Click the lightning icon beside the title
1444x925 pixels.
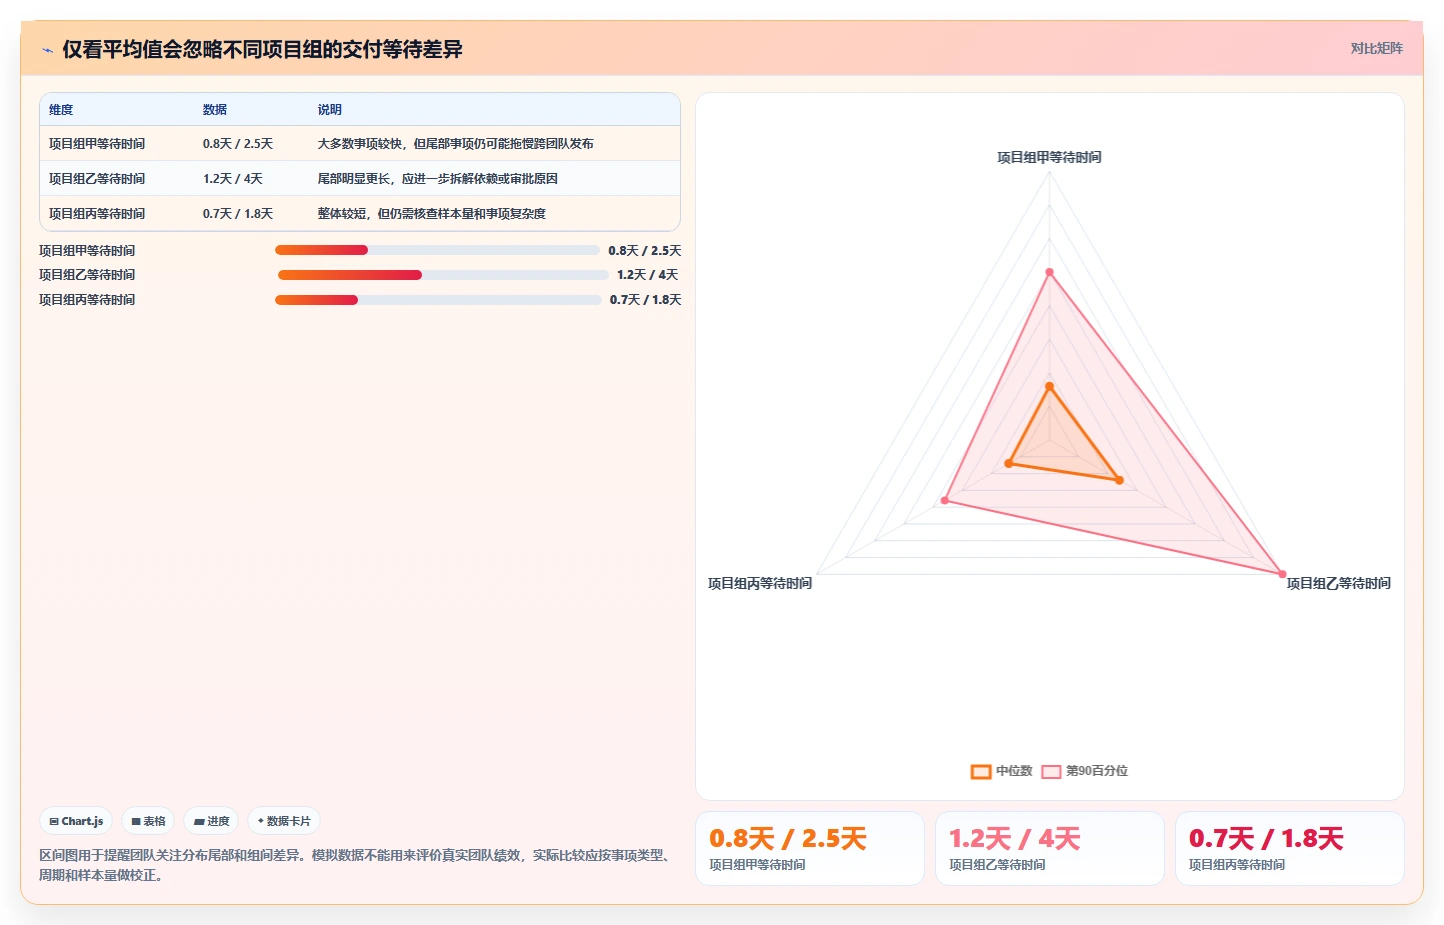coord(47,50)
